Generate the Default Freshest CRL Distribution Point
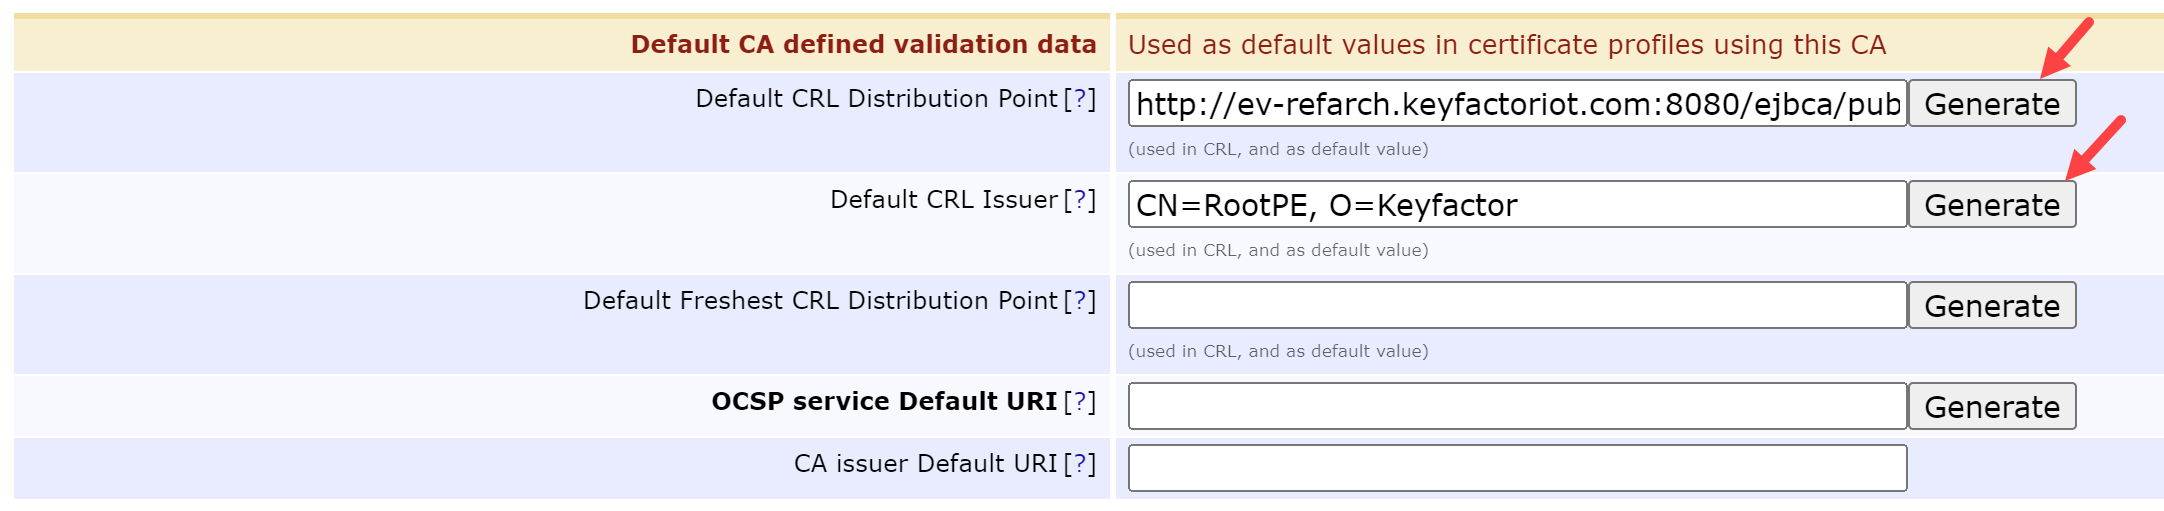Screen dimensions: 2164x511 1991,306
